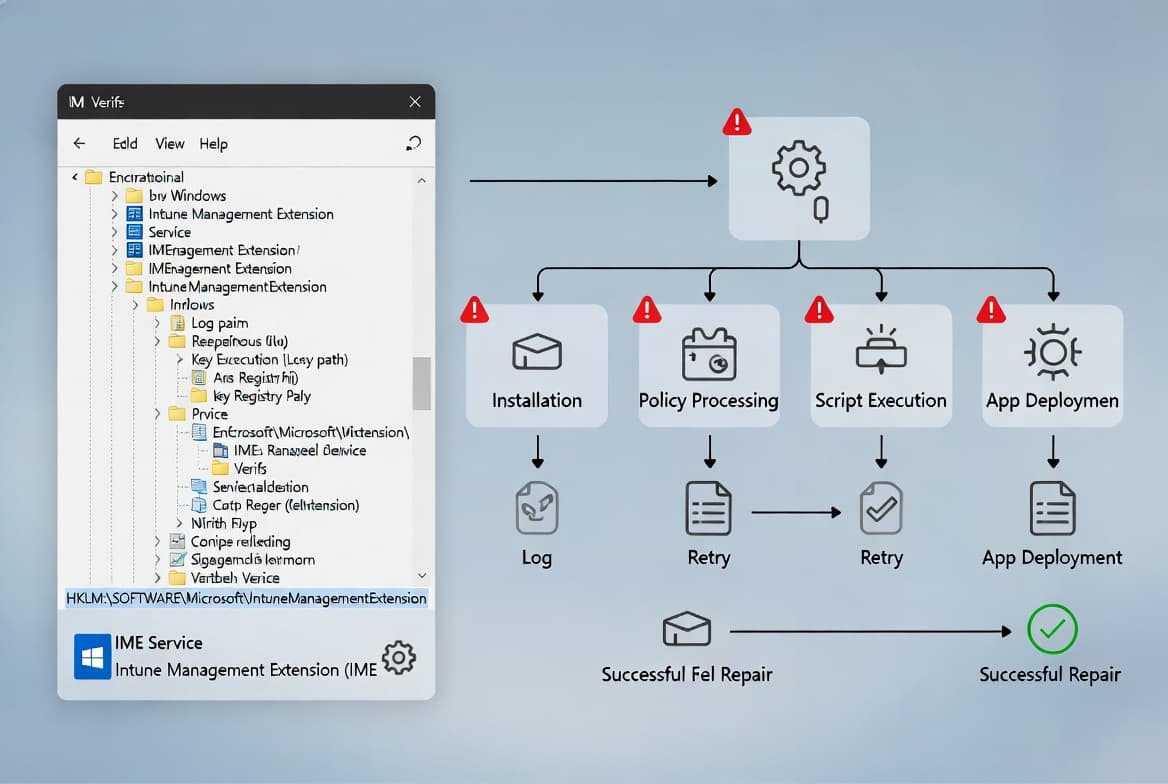1168x784 pixels.
Task: Click the Script Execution label
Action: point(880,400)
